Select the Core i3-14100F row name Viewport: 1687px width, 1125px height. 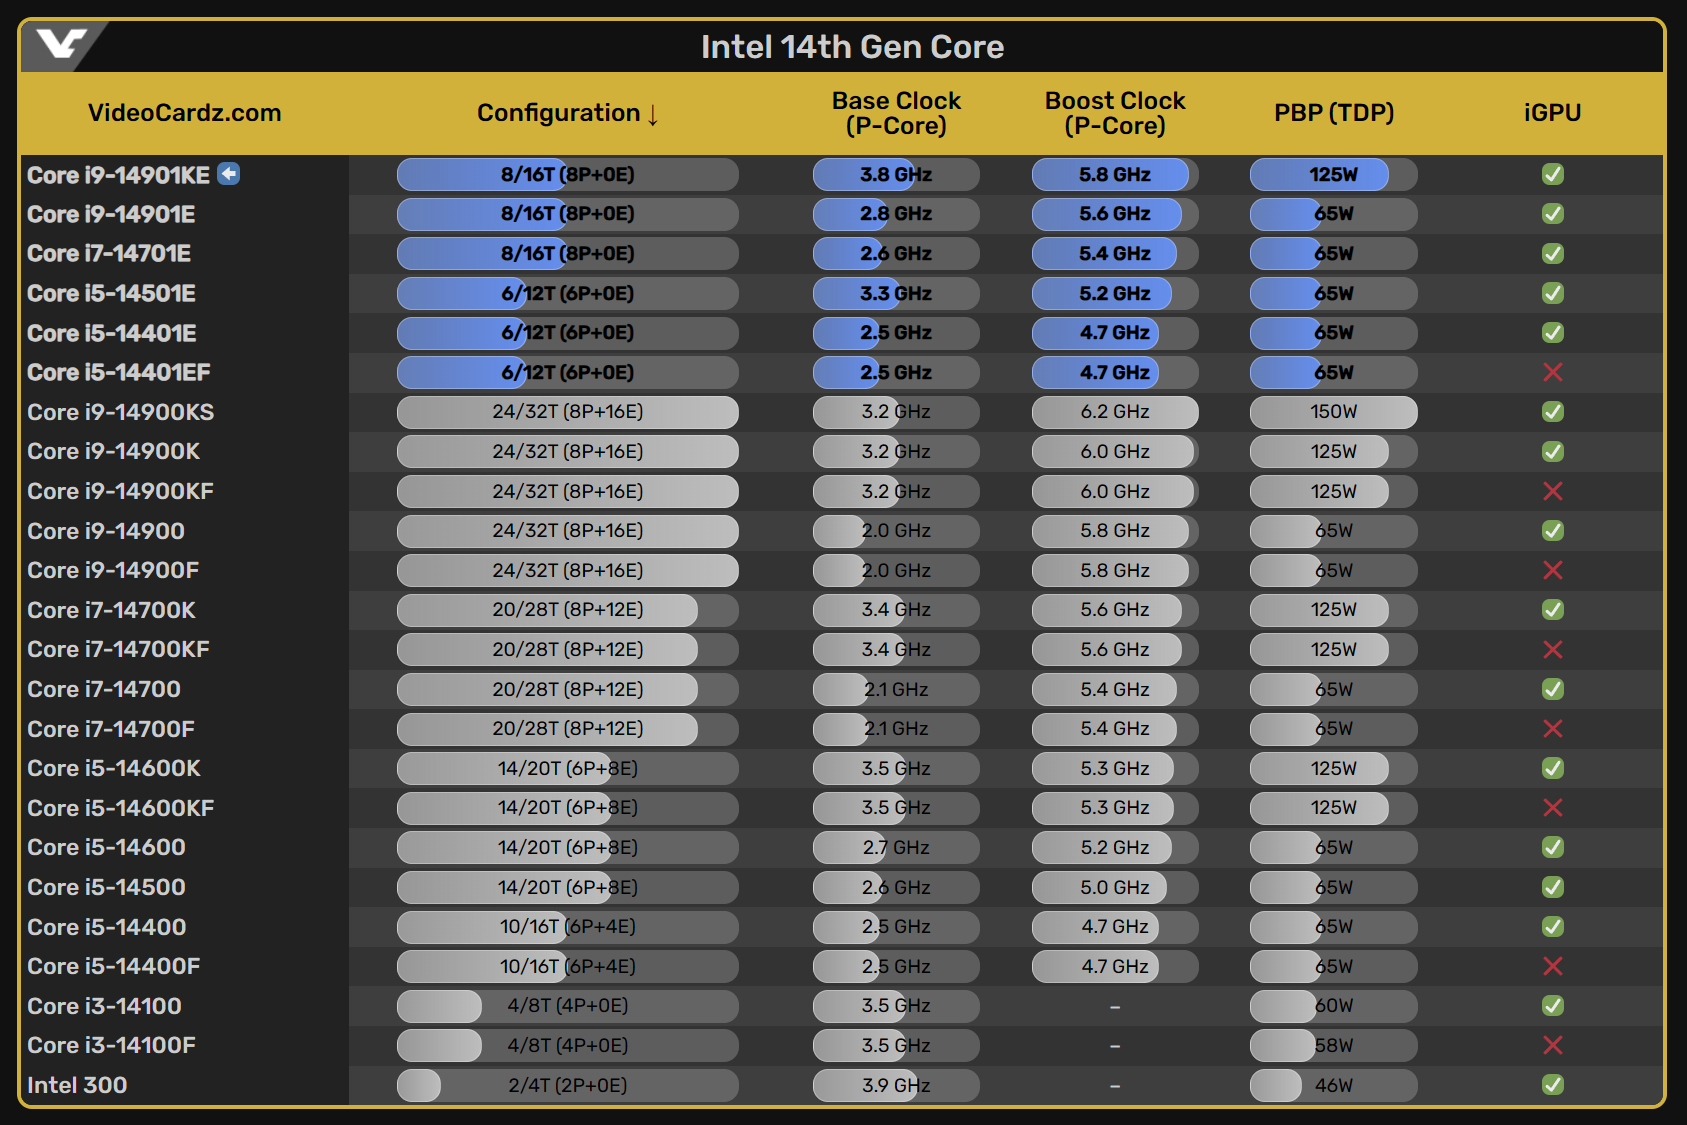click(111, 1045)
